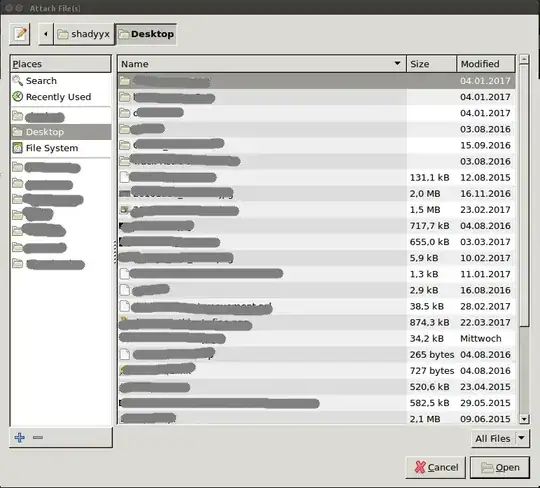Select the file sized 727 bytes

point(316,371)
